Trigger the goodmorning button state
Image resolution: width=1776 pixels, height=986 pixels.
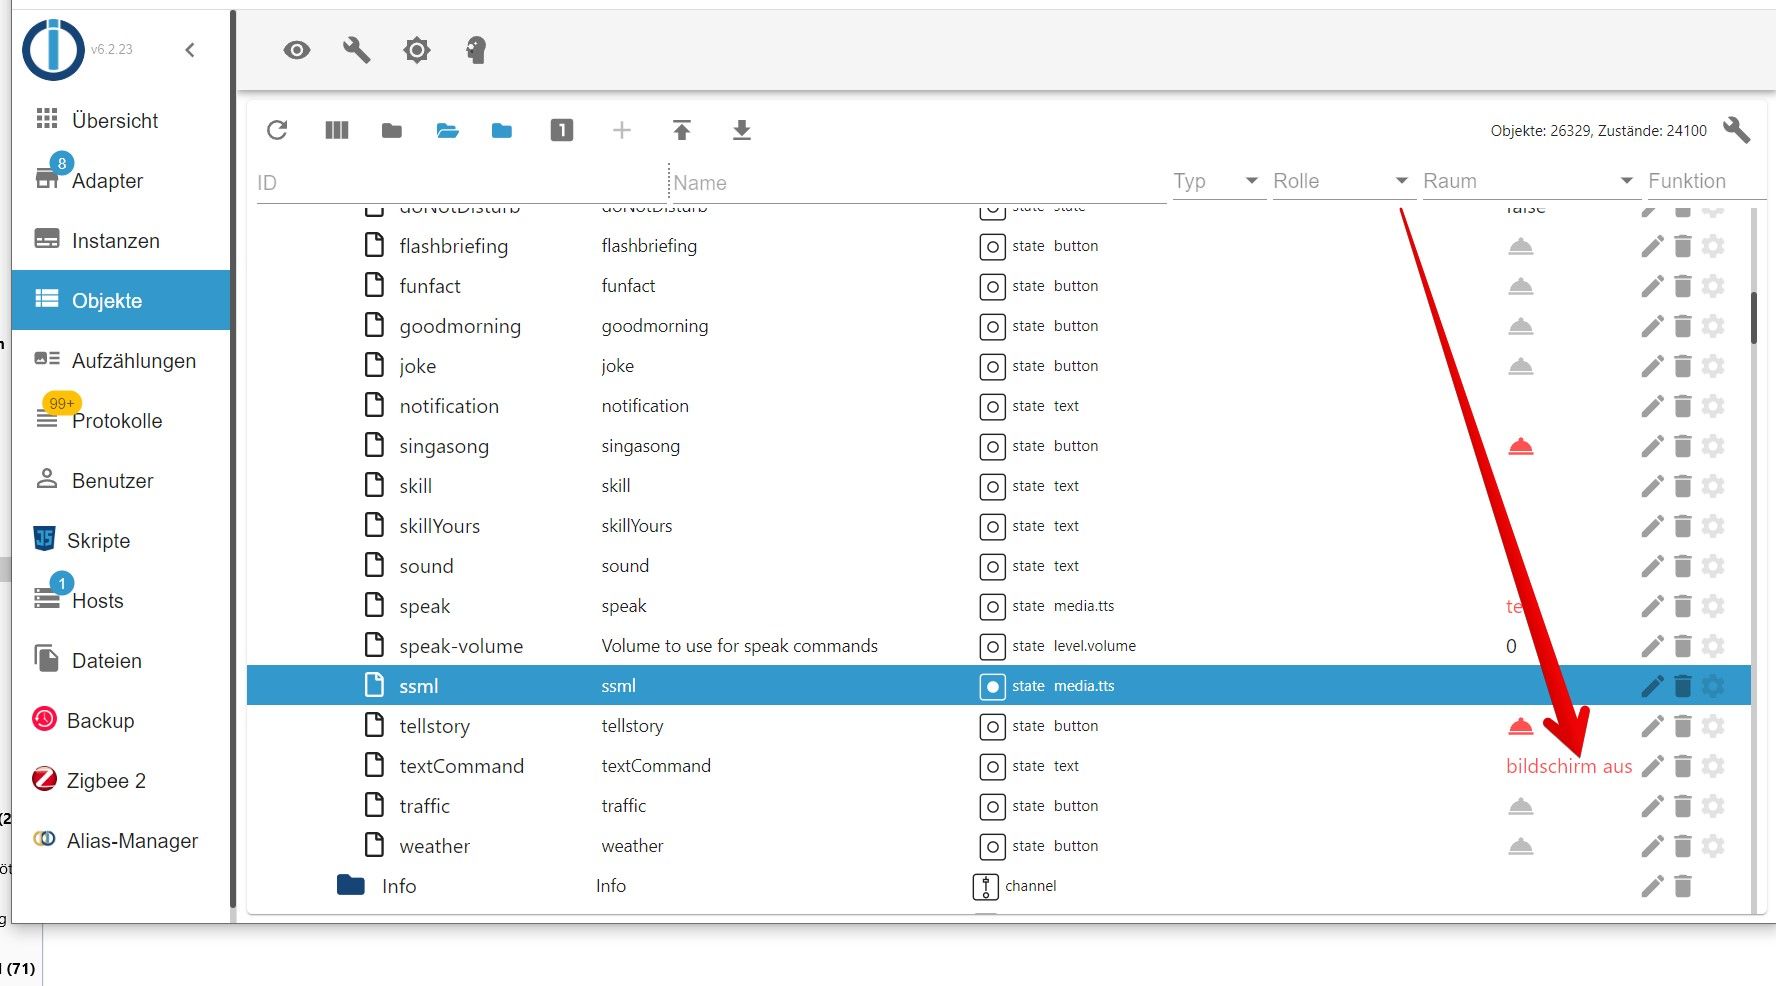(x=1520, y=326)
